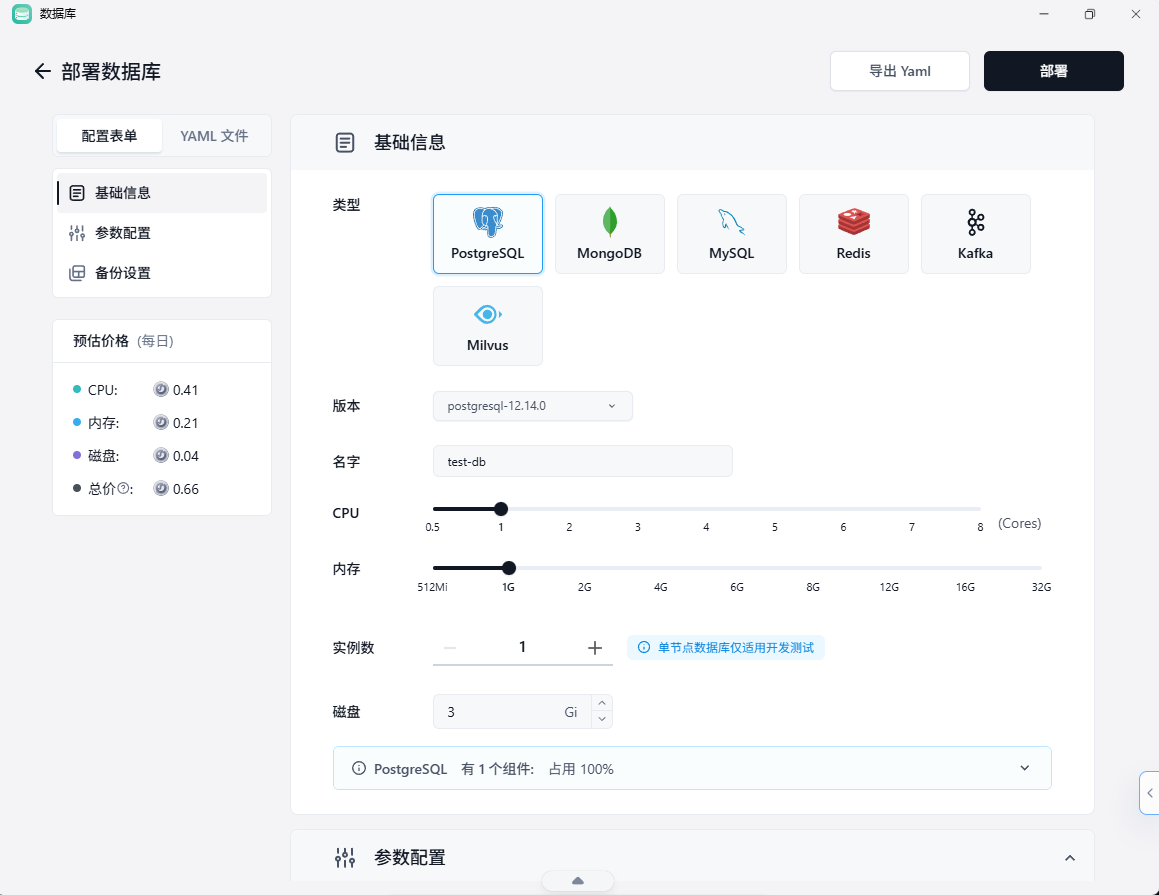Decrease instance count with minus button
The width and height of the screenshot is (1159, 895).
tap(450, 648)
